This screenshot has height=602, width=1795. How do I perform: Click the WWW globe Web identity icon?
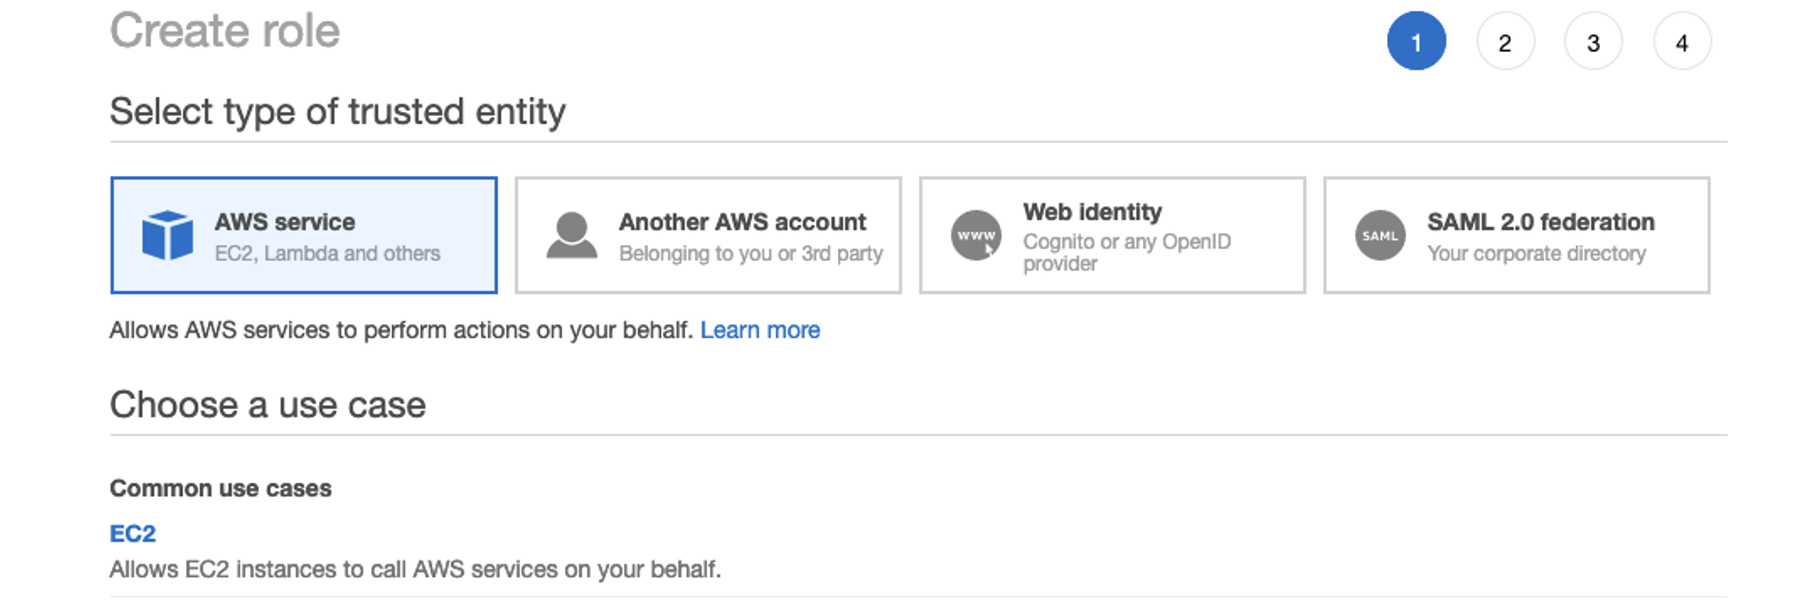pos(976,236)
